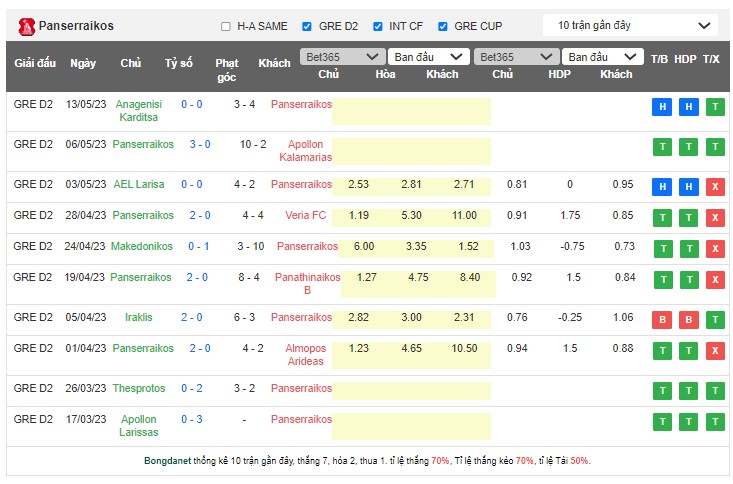Open the Apollon Kalamarias team link
The image size is (733, 484).
[x=305, y=151]
